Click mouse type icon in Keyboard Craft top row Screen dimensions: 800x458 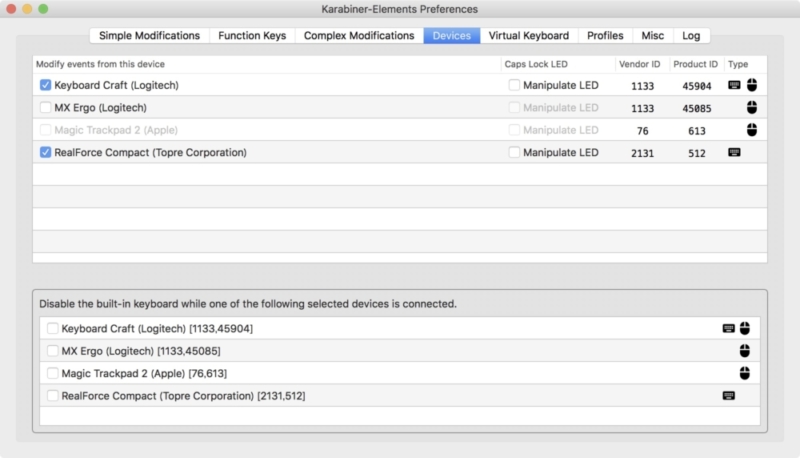point(752,85)
